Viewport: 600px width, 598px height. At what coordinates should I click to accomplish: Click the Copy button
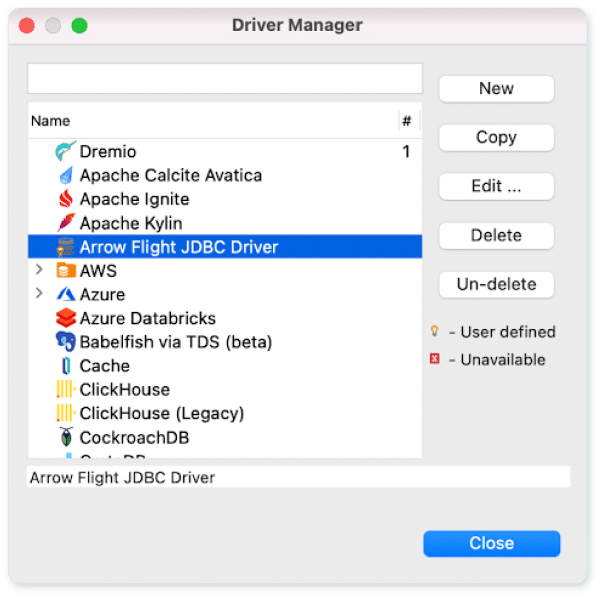(496, 138)
